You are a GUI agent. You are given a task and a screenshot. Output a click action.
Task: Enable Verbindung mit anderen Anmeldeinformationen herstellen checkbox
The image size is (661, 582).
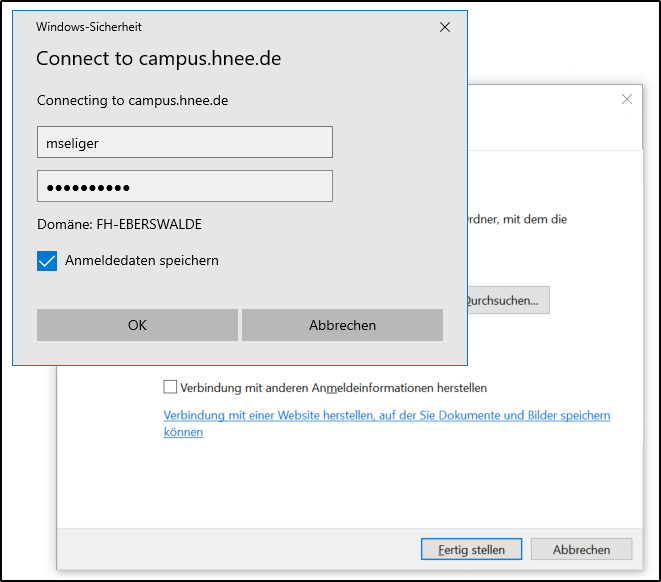(170, 387)
